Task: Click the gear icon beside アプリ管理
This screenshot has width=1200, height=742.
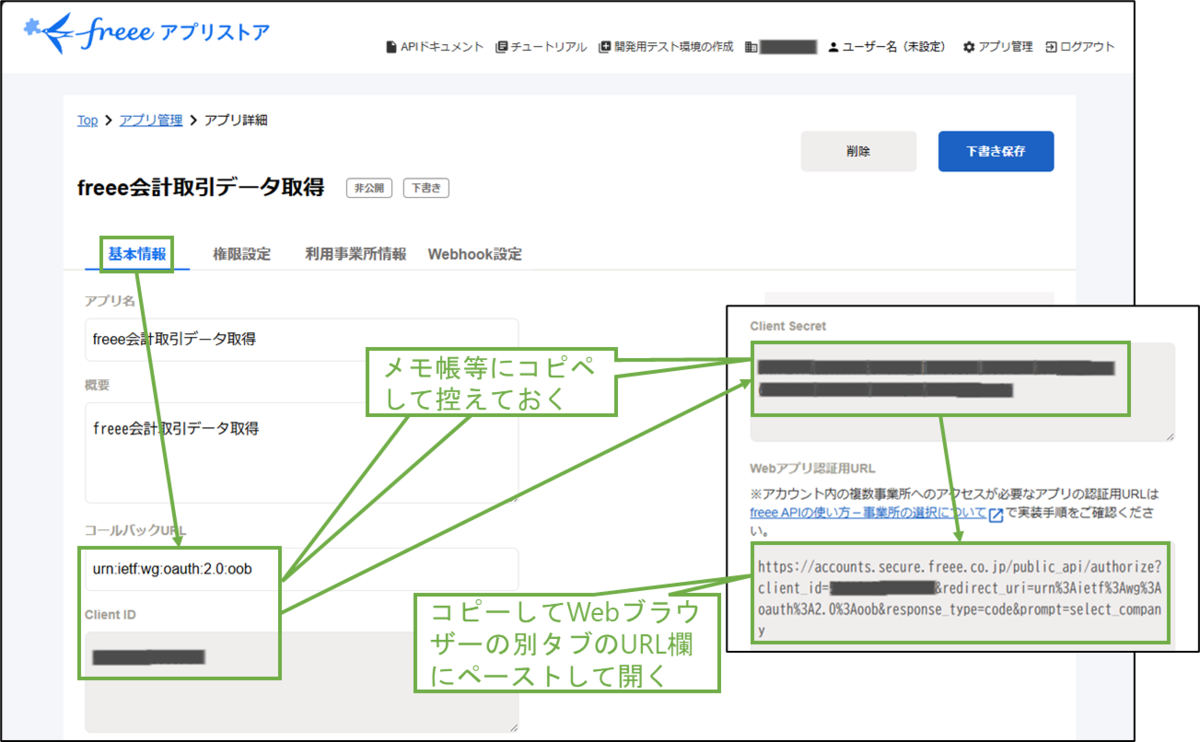Action: (x=969, y=47)
